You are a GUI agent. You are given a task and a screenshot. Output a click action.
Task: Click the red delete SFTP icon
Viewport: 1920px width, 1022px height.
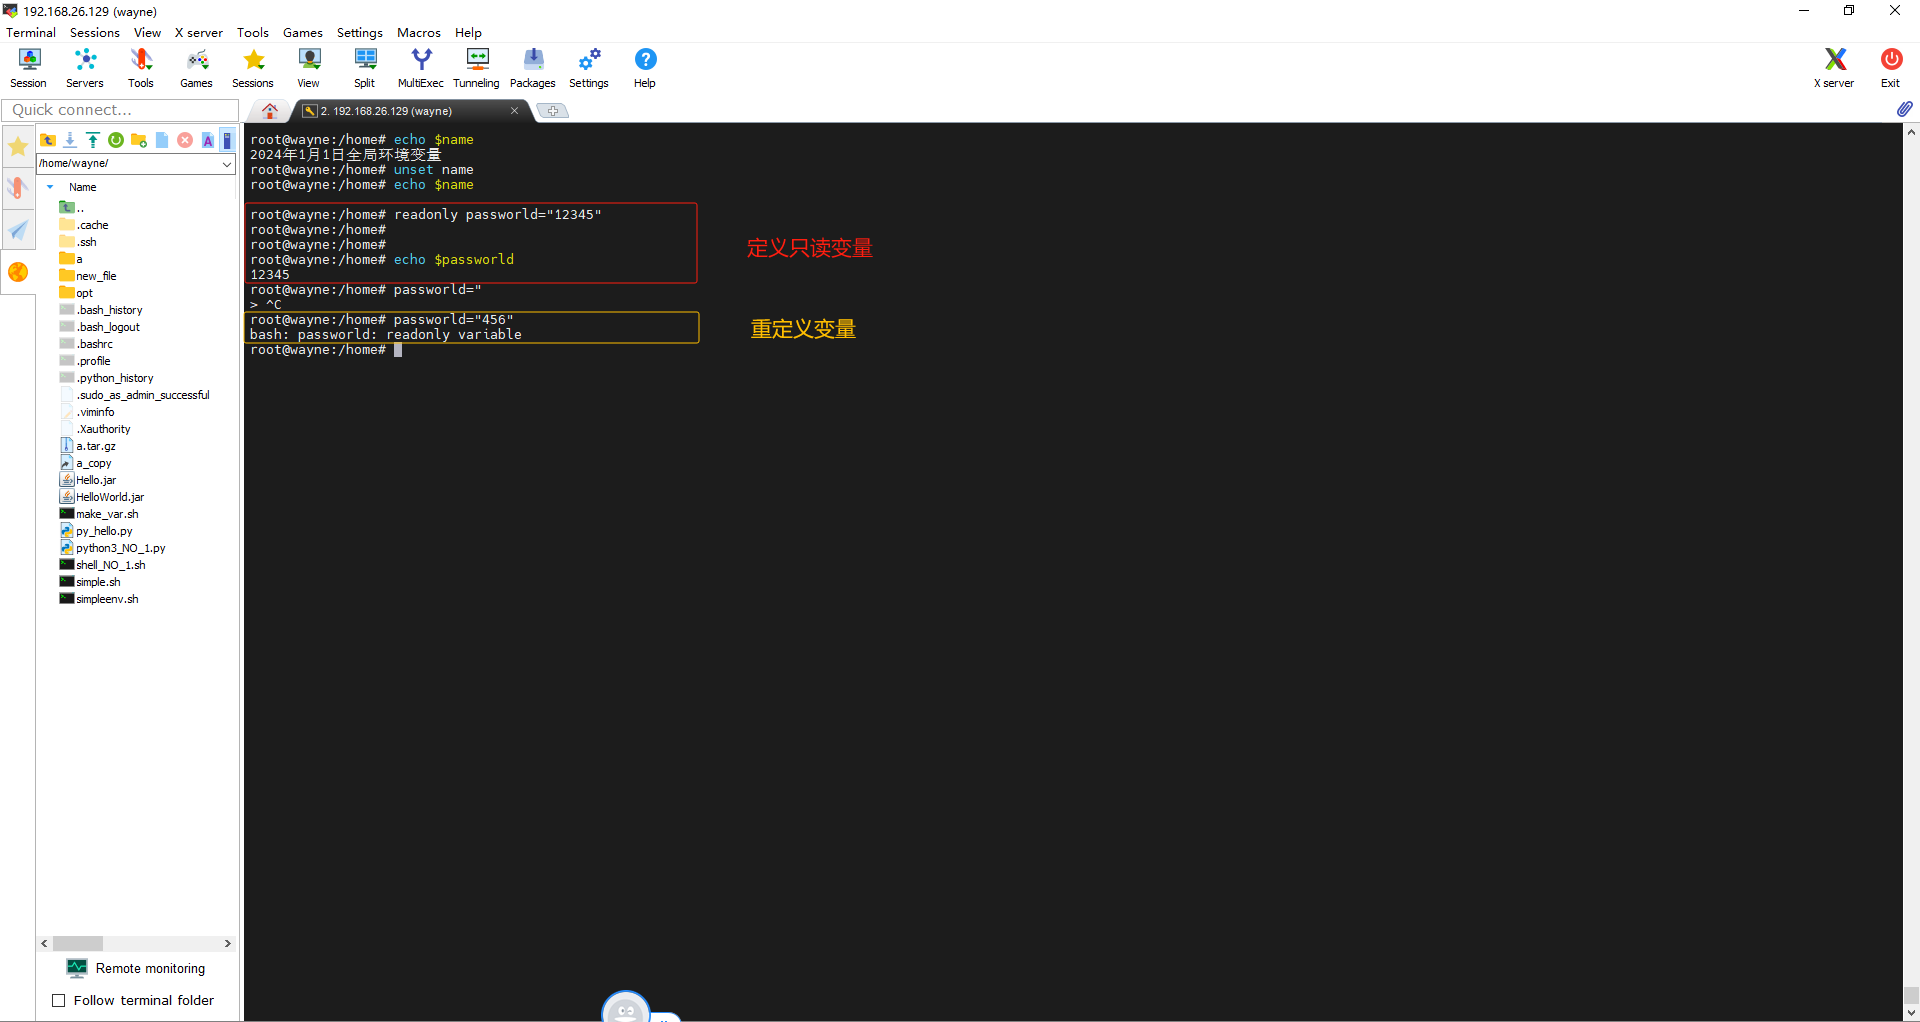185,140
